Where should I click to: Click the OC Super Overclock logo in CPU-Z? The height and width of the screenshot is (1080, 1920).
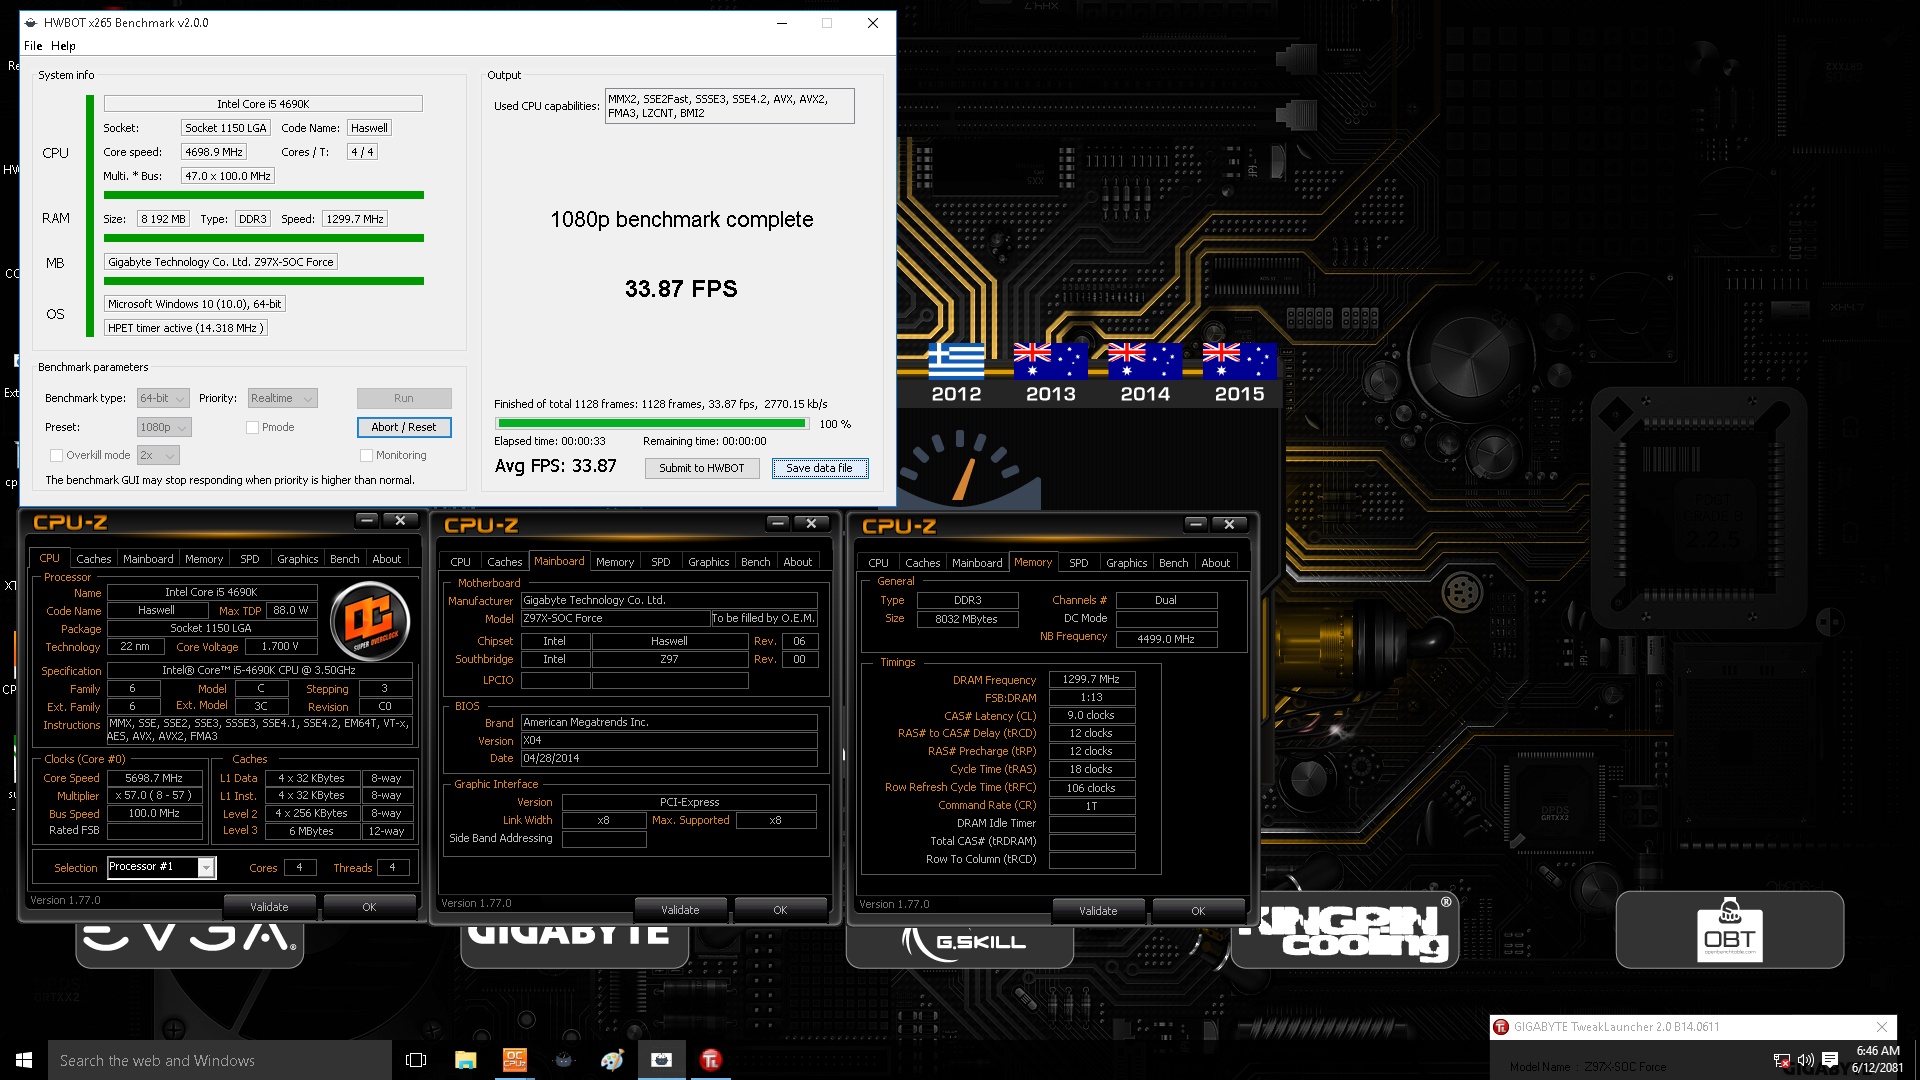[370, 621]
